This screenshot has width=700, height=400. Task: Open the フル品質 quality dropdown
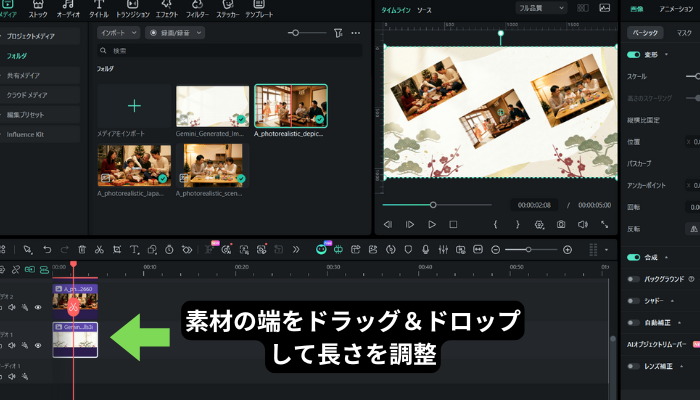click(541, 8)
